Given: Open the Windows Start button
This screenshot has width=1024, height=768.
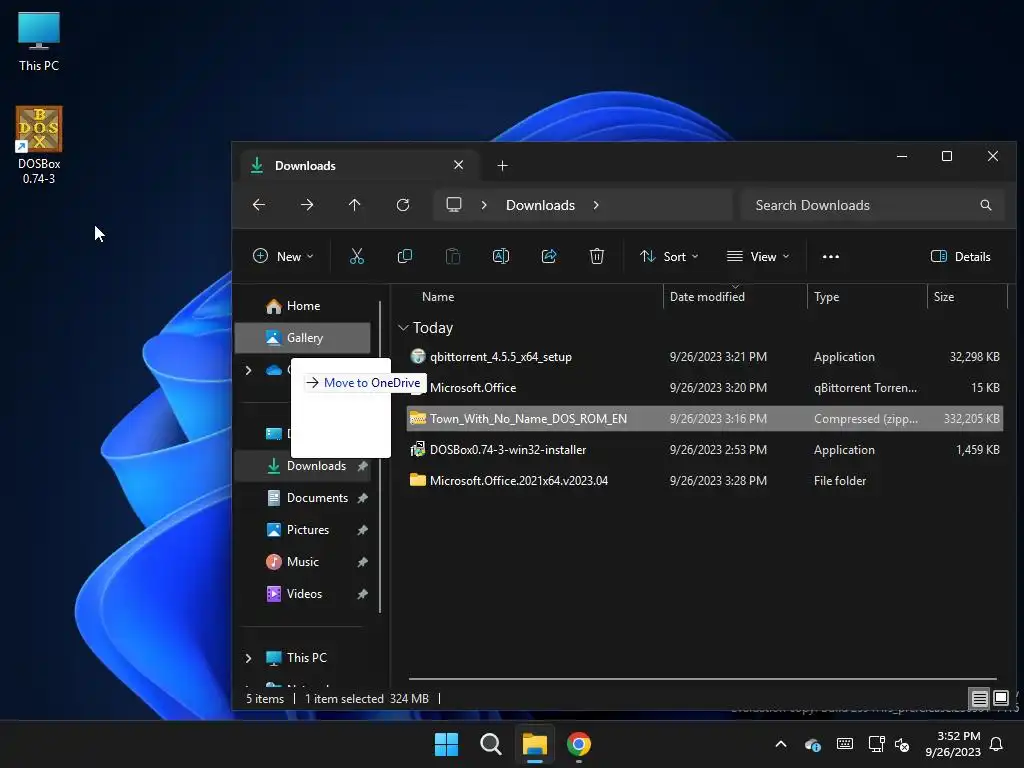Looking at the screenshot, I should [447, 744].
